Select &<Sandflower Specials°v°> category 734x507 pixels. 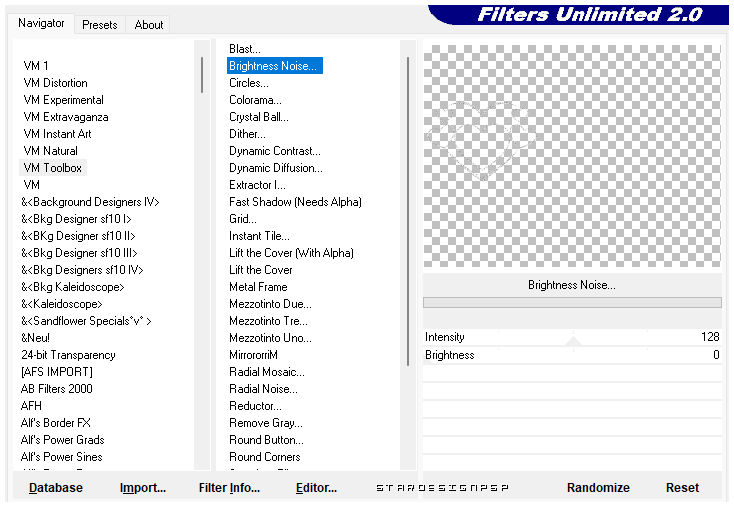tap(86, 321)
